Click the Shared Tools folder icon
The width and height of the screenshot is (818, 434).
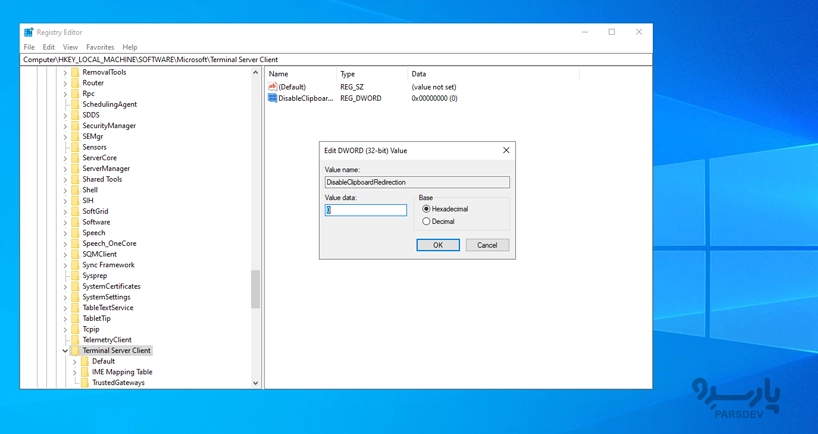(75, 179)
